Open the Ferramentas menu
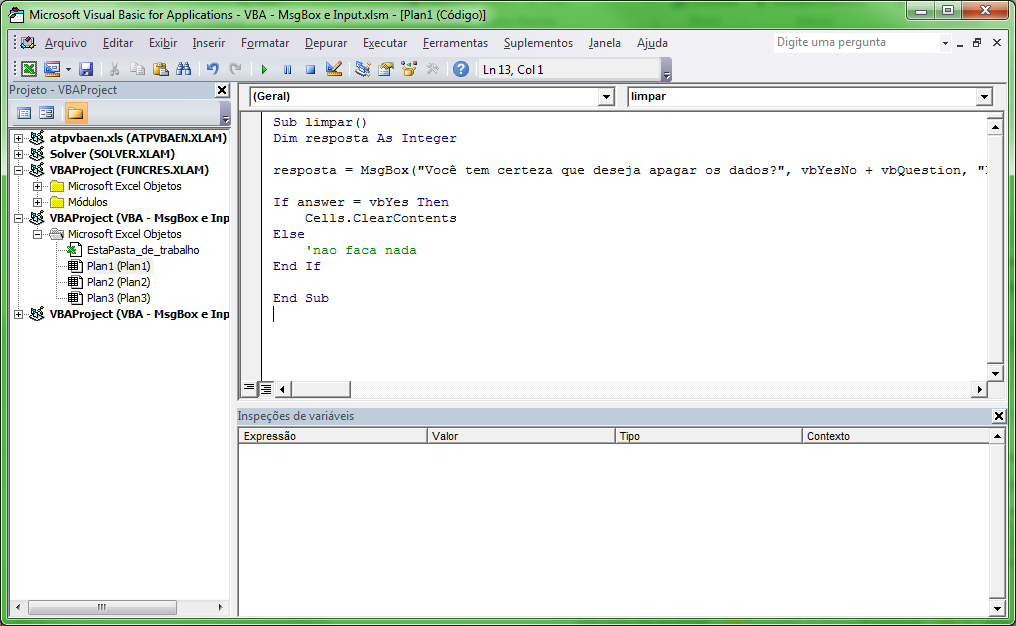The image size is (1016, 626). (456, 43)
